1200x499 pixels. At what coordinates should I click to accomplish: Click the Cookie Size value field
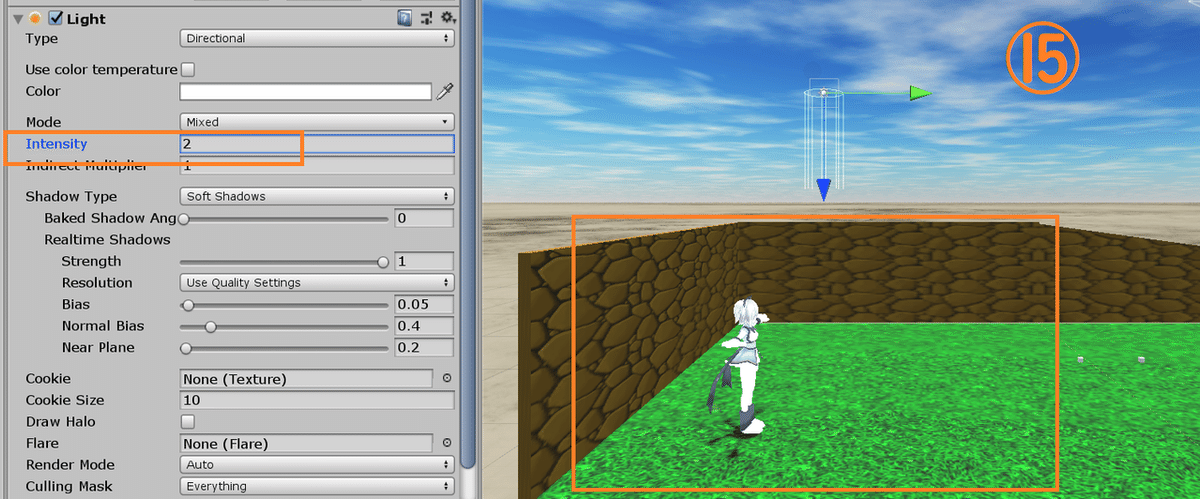point(317,400)
